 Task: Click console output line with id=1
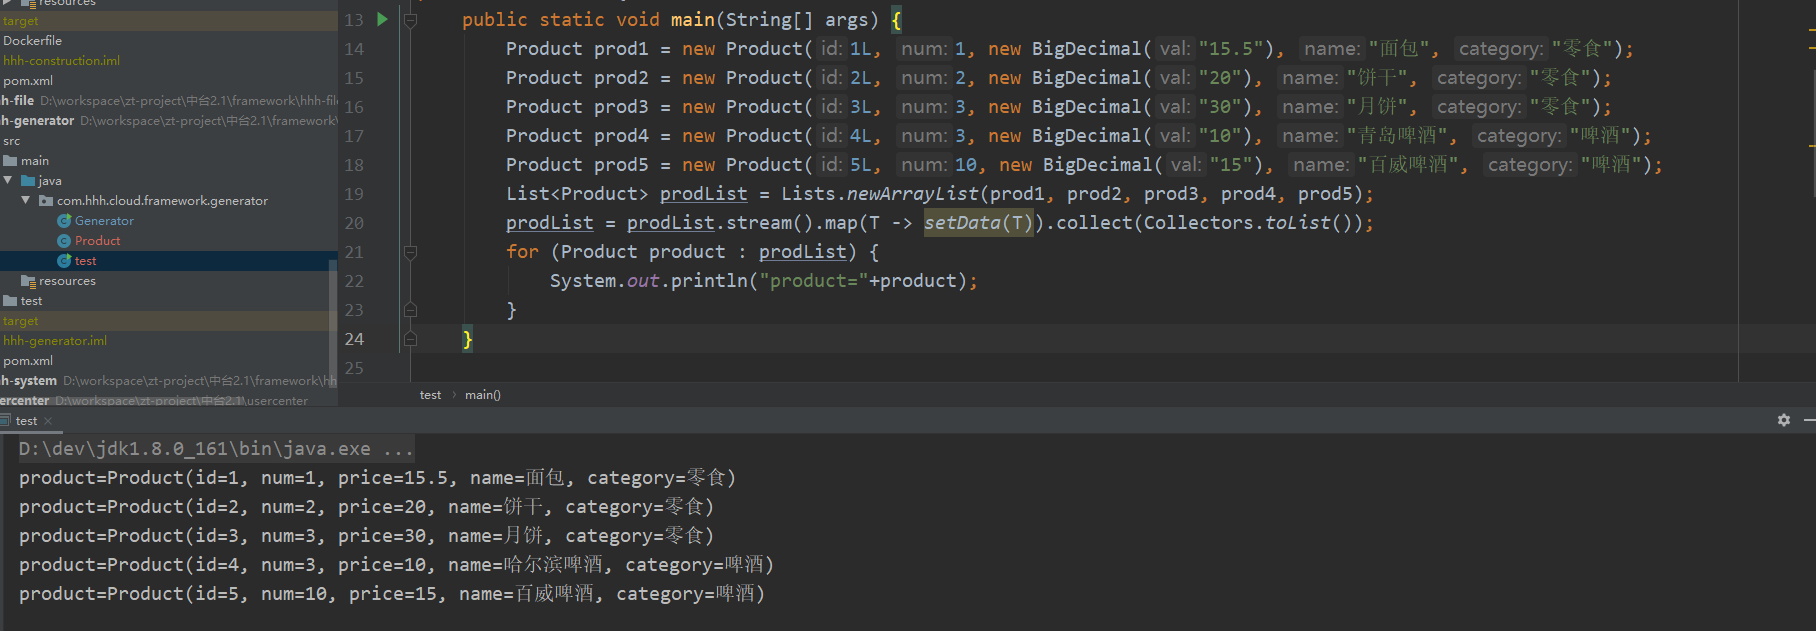coord(377,478)
